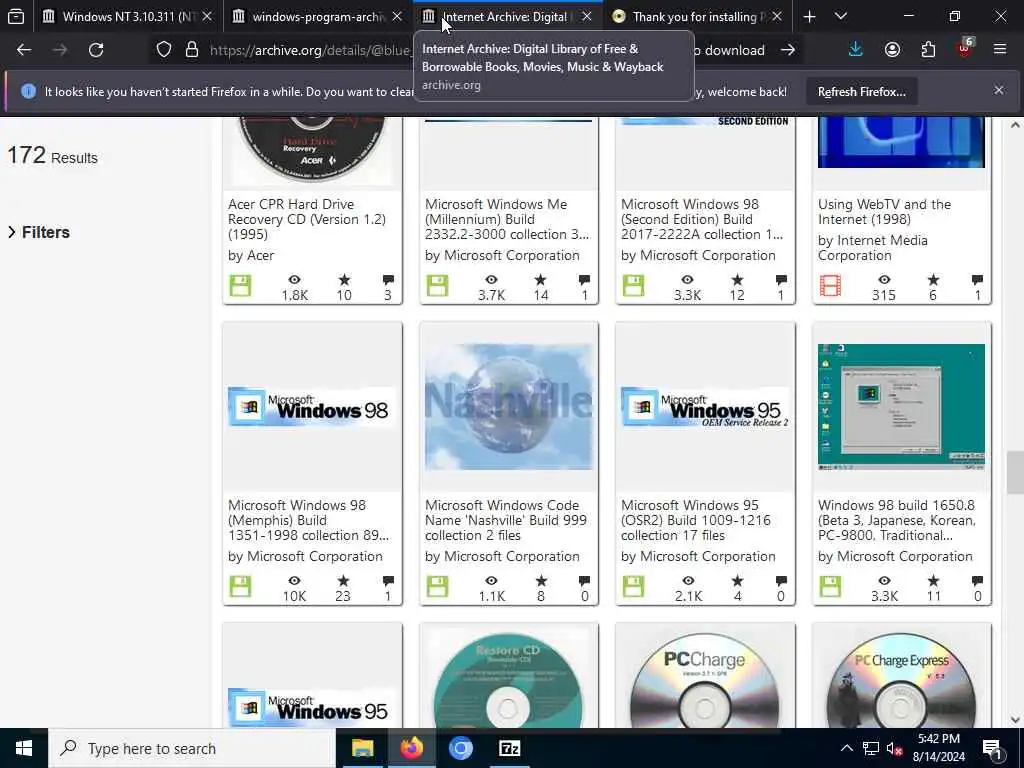Screen dimensions: 1024x768
Task: Open the Firefox downloads panel
Action: point(856,50)
